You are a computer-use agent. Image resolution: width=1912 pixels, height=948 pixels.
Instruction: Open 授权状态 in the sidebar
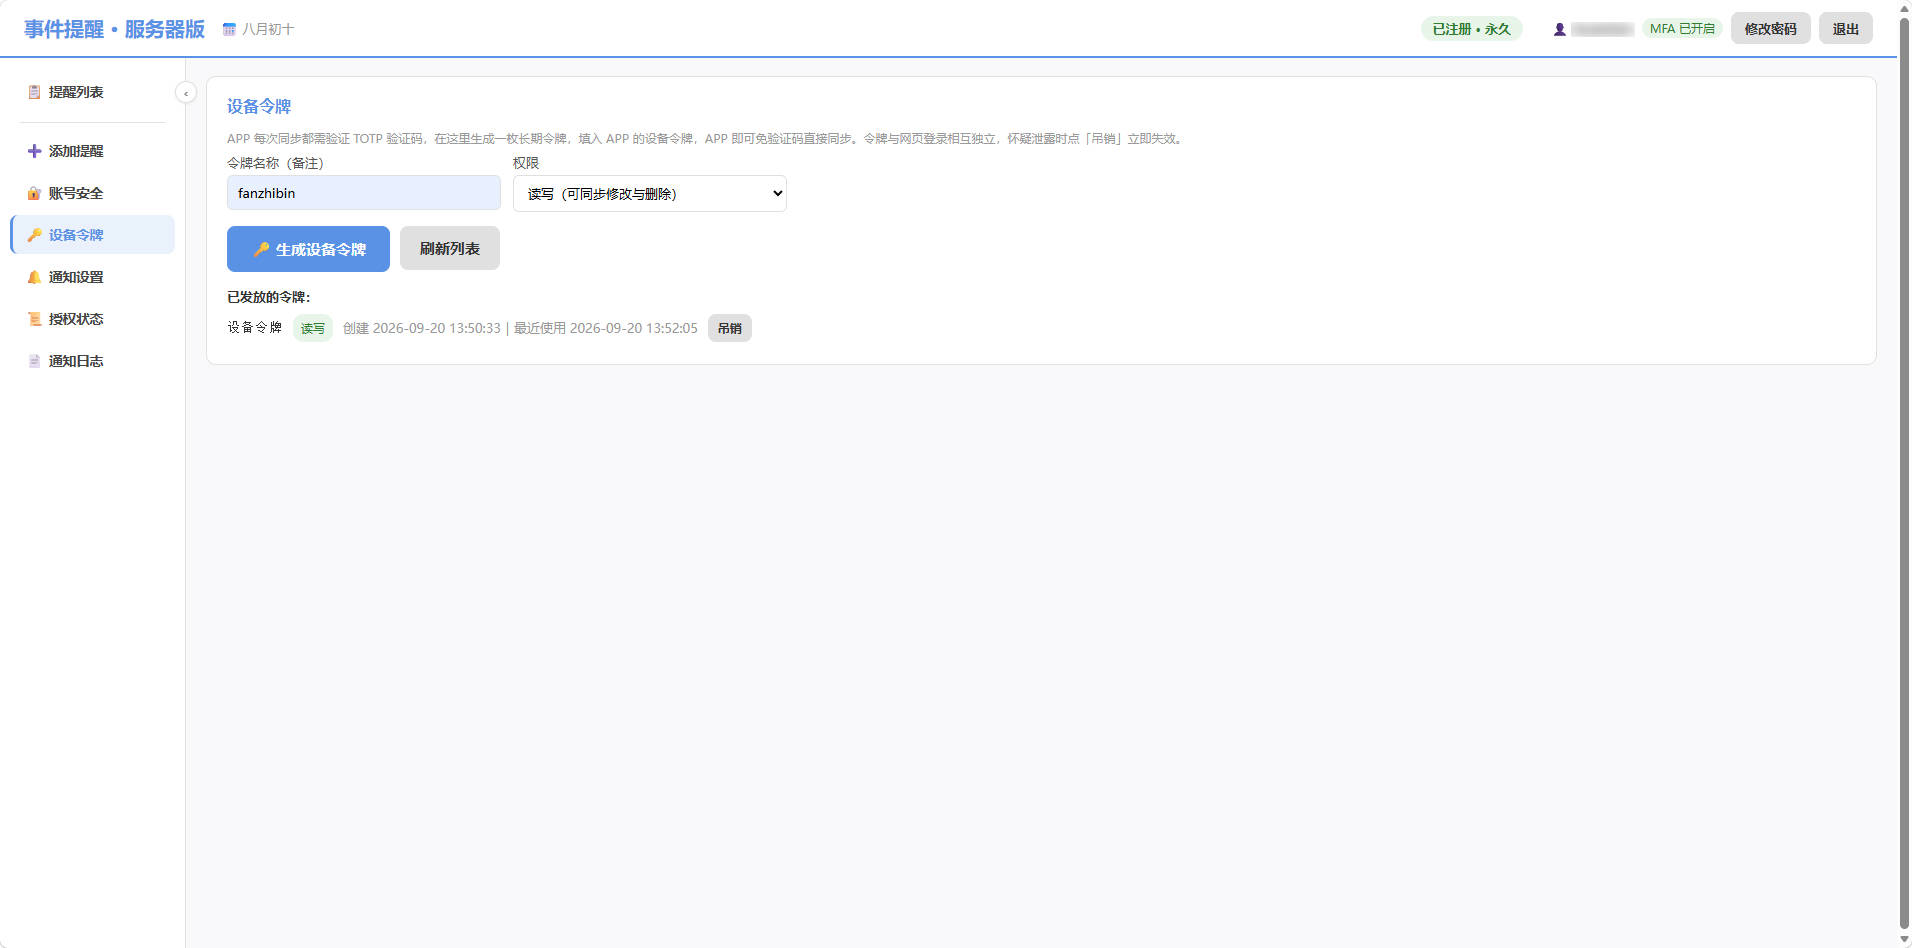click(x=92, y=319)
